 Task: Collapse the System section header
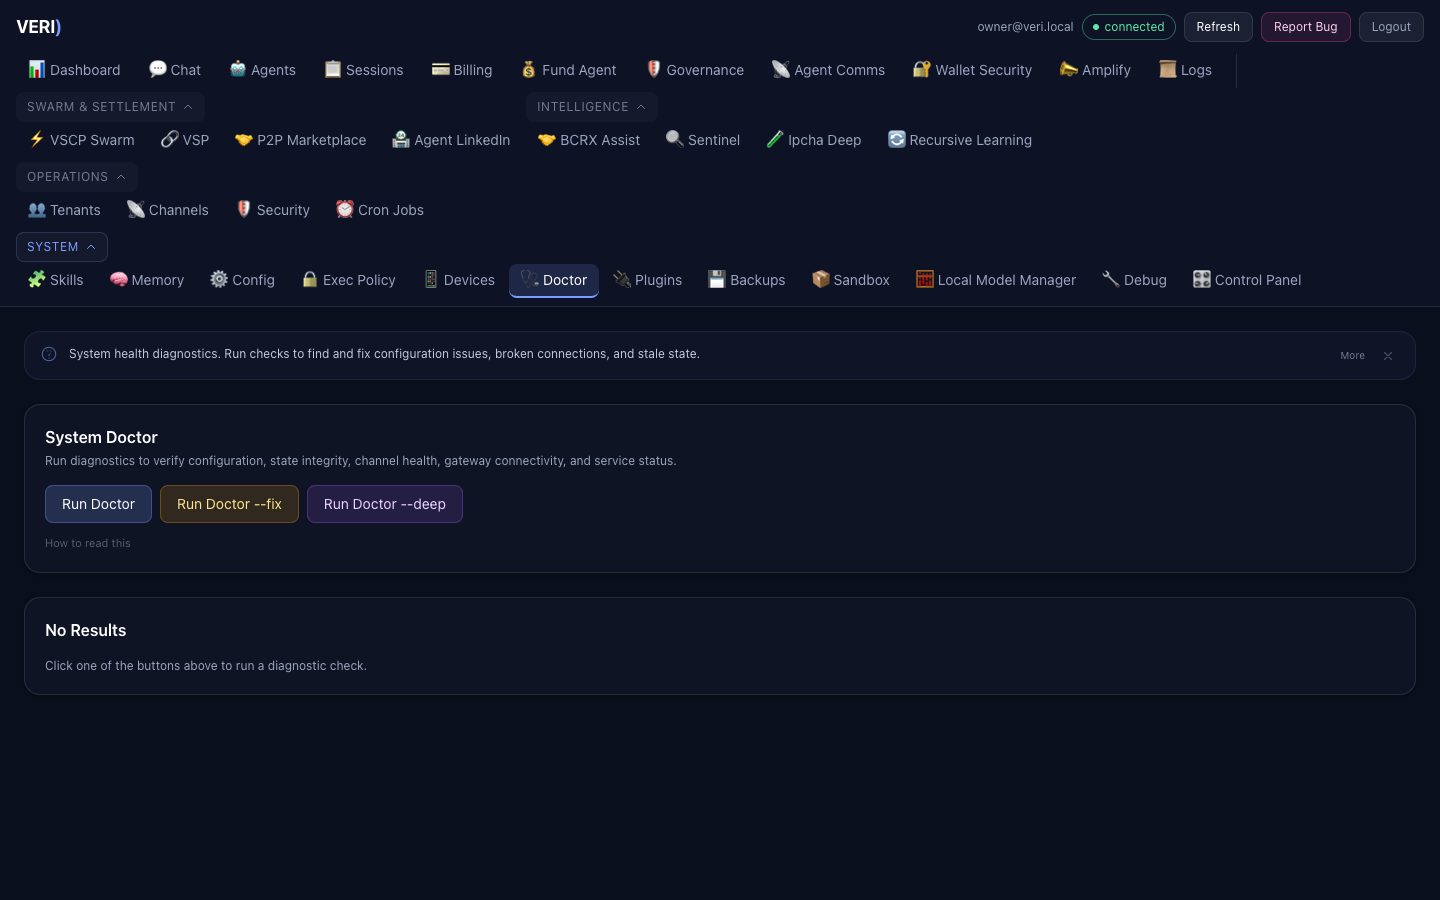[x=61, y=247]
